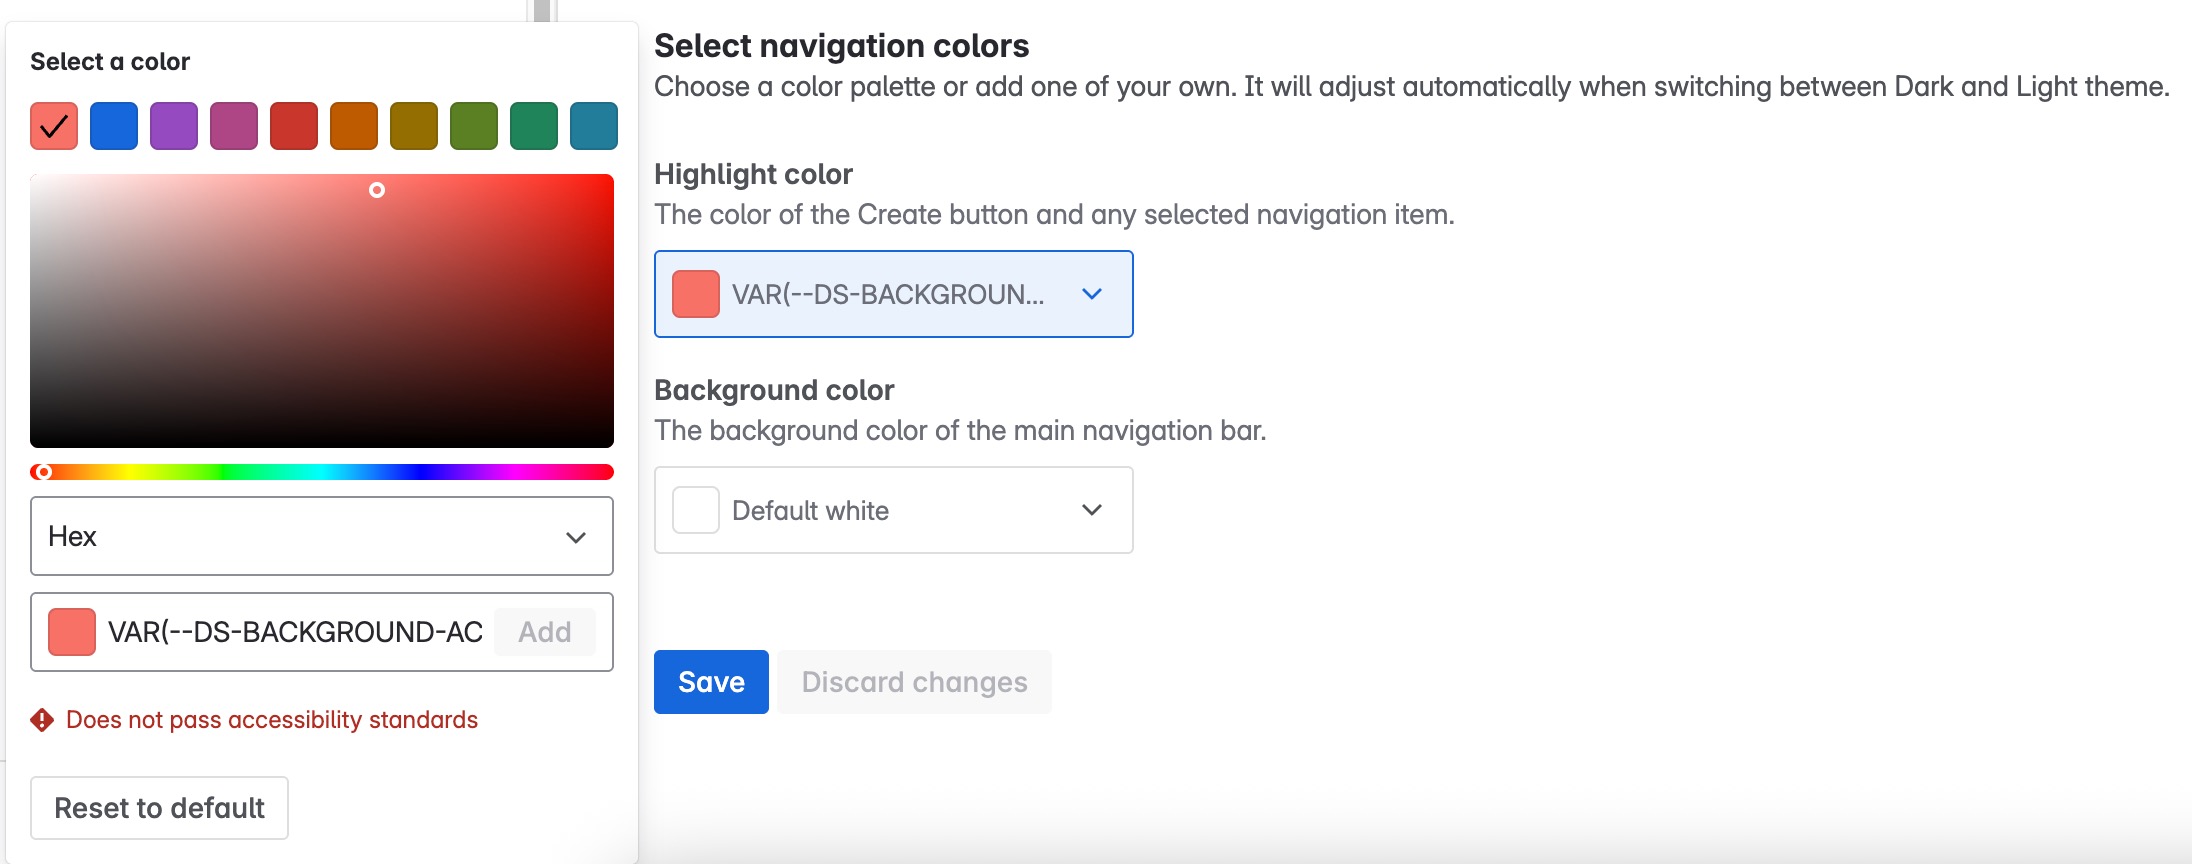Open the Default white background dropdown

coord(894,510)
